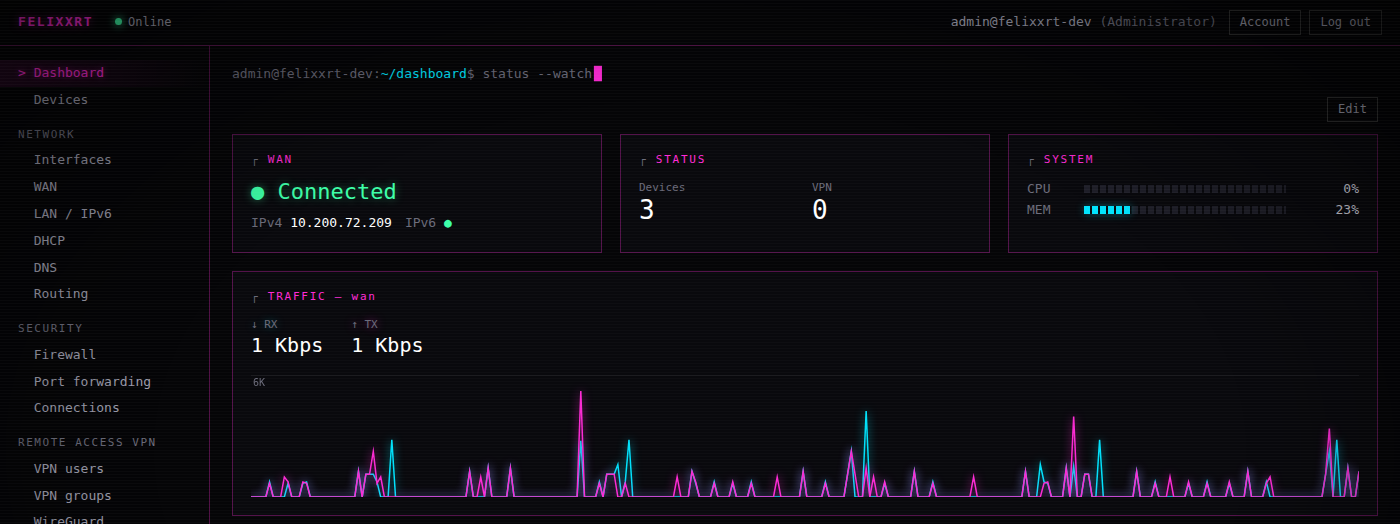Viewport: 1400px width, 524px height.
Task: Click the MEM usage bar
Action: tap(1185, 210)
